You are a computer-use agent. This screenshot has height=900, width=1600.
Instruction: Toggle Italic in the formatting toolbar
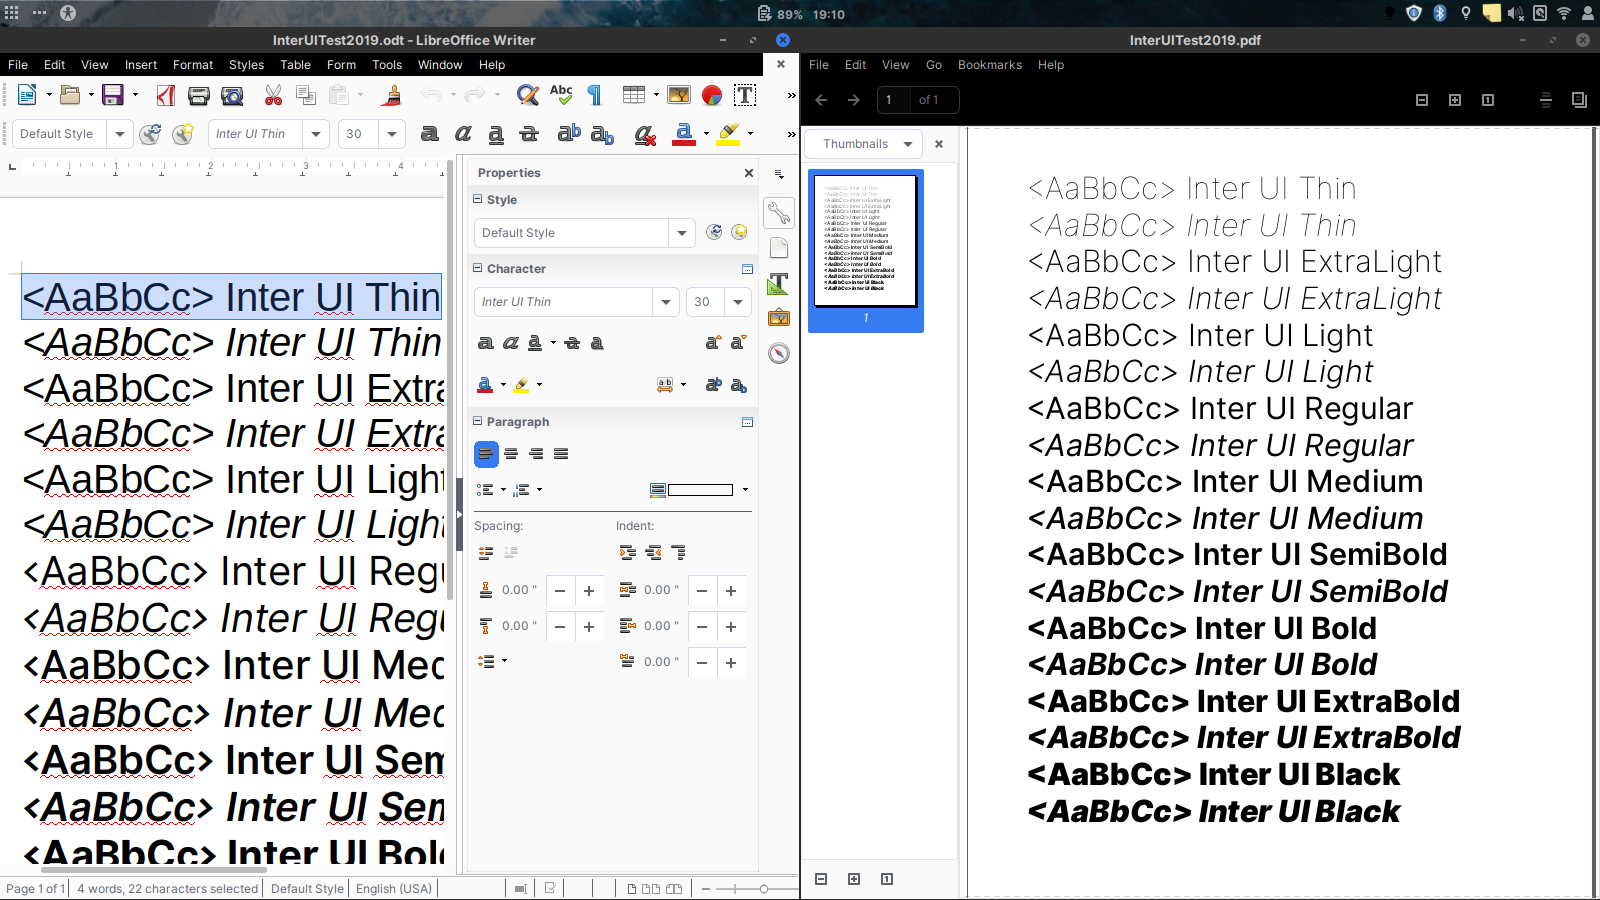point(463,134)
